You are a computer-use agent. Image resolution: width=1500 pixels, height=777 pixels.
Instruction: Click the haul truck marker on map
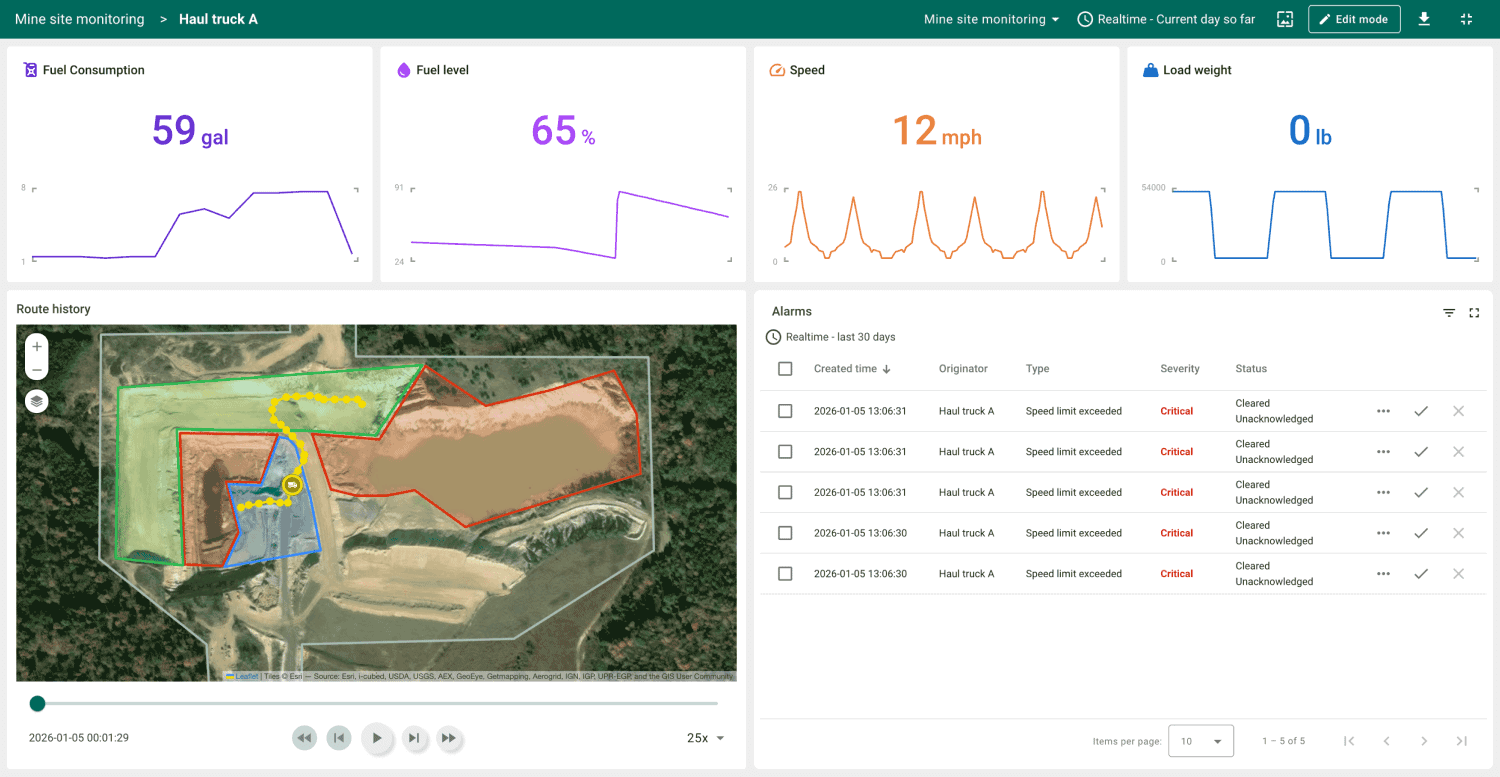(x=292, y=484)
